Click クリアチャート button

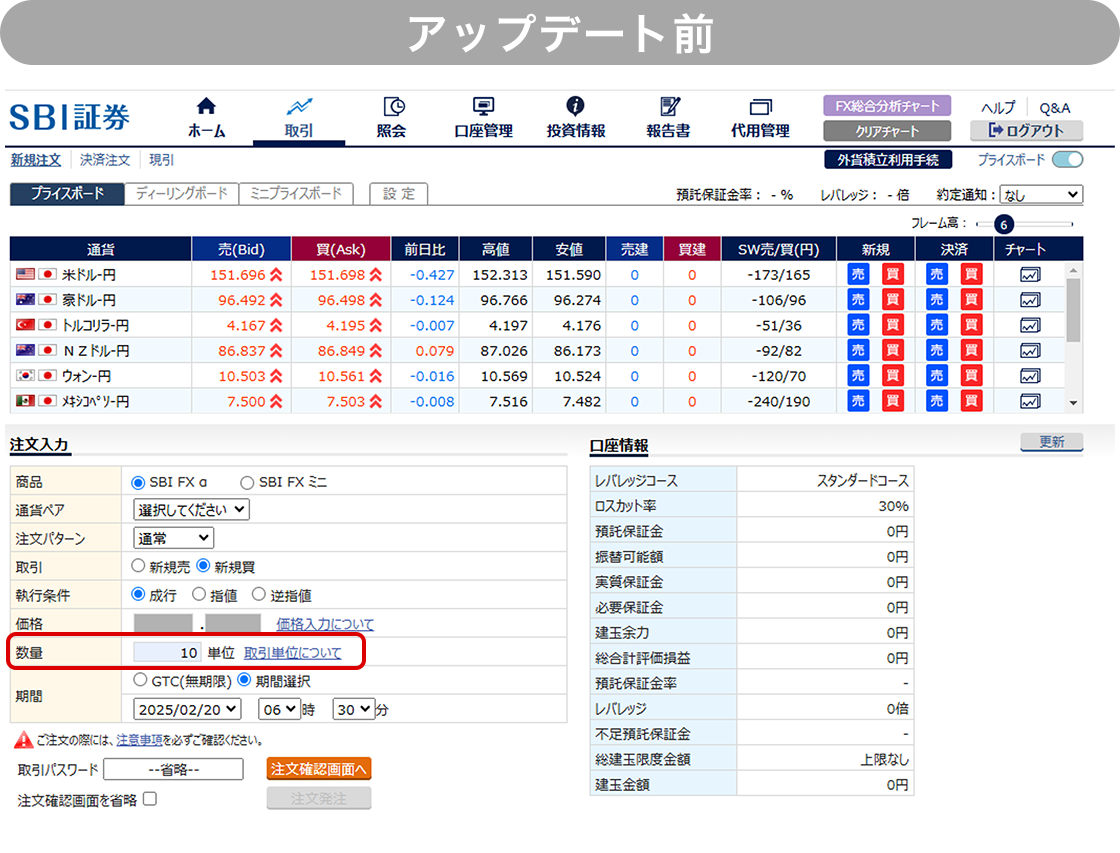[x=887, y=131]
